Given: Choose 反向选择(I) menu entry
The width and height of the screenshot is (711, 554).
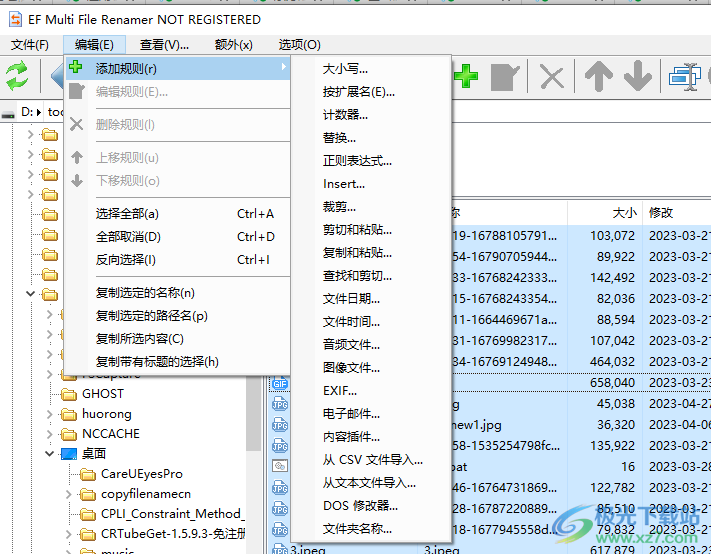Looking at the screenshot, I should pyautogui.click(x=177, y=260).
